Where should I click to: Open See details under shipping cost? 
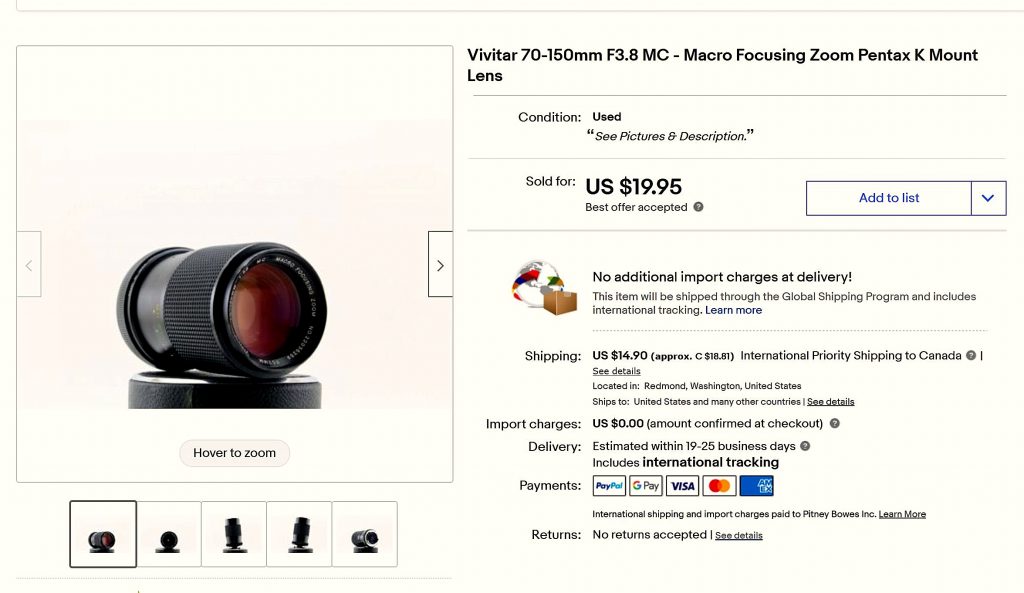point(616,371)
